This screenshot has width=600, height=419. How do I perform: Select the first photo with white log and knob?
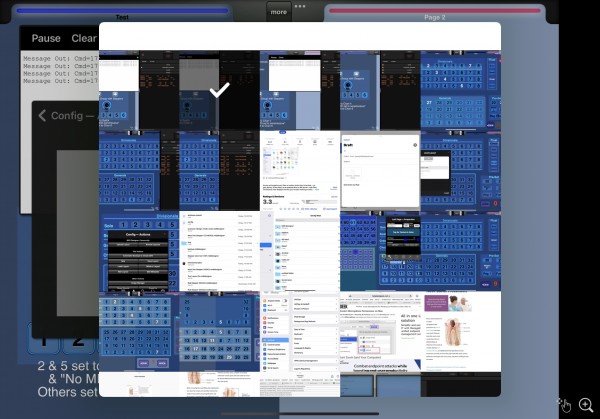click(139, 90)
